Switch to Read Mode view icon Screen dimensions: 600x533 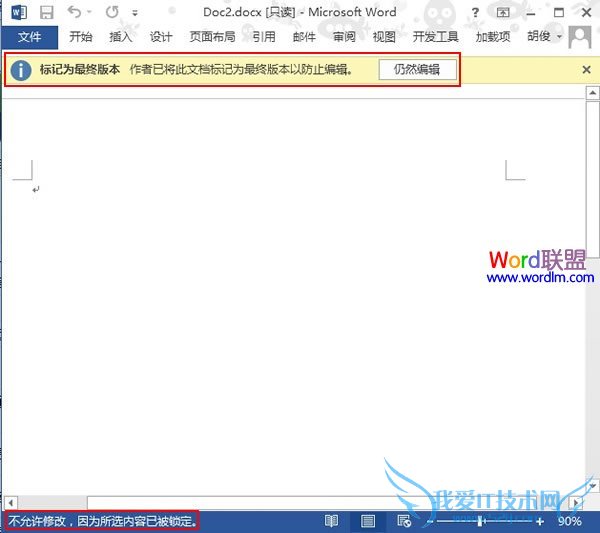(331, 521)
